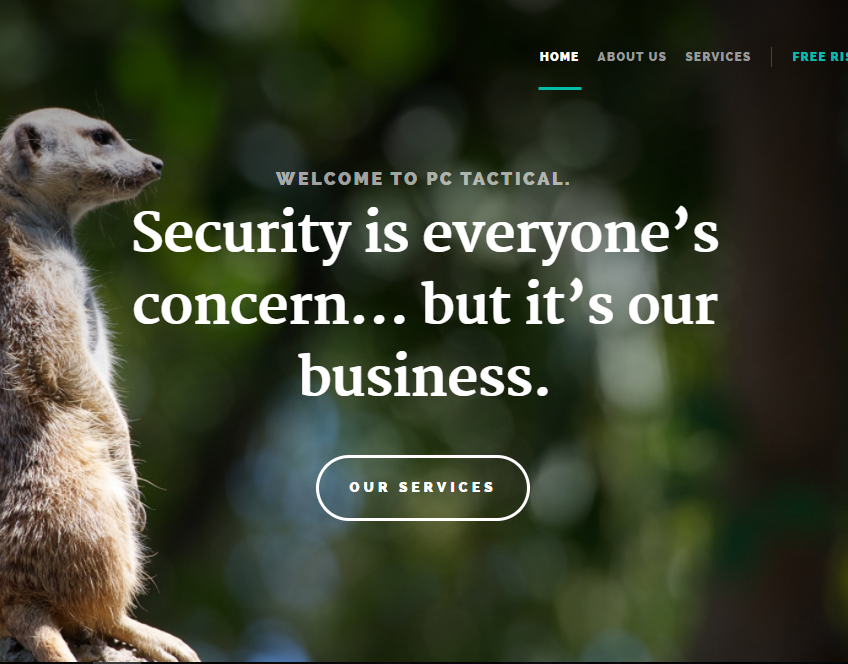This screenshot has width=848, height=664.
Task: Click the word TACTICAL in the subtitle
Action: pos(515,179)
